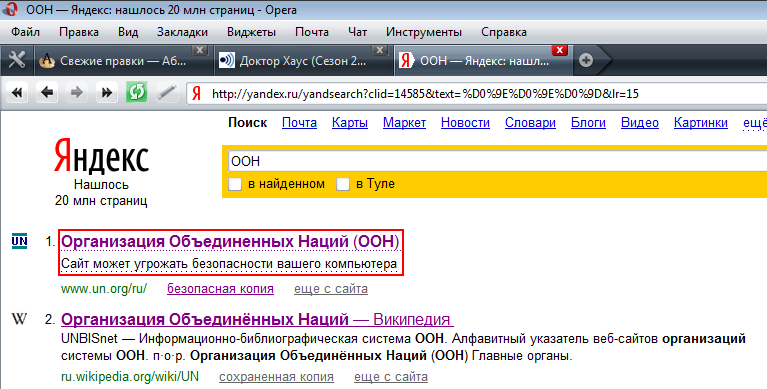The width and height of the screenshot is (767, 389).
Task: Open the Справка menu
Action: point(504,32)
